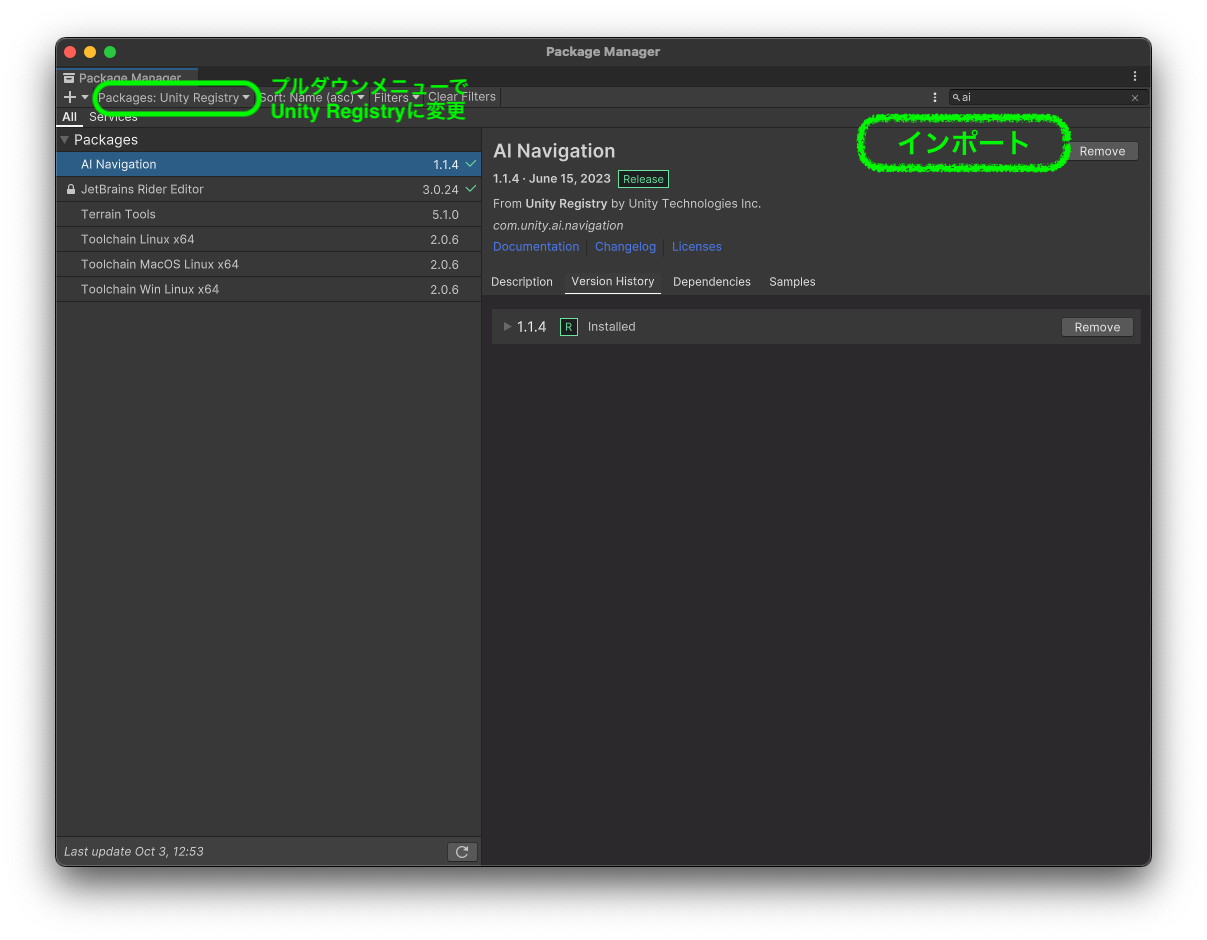Open the Packages: Unity Registry dropdown

click(x=174, y=98)
